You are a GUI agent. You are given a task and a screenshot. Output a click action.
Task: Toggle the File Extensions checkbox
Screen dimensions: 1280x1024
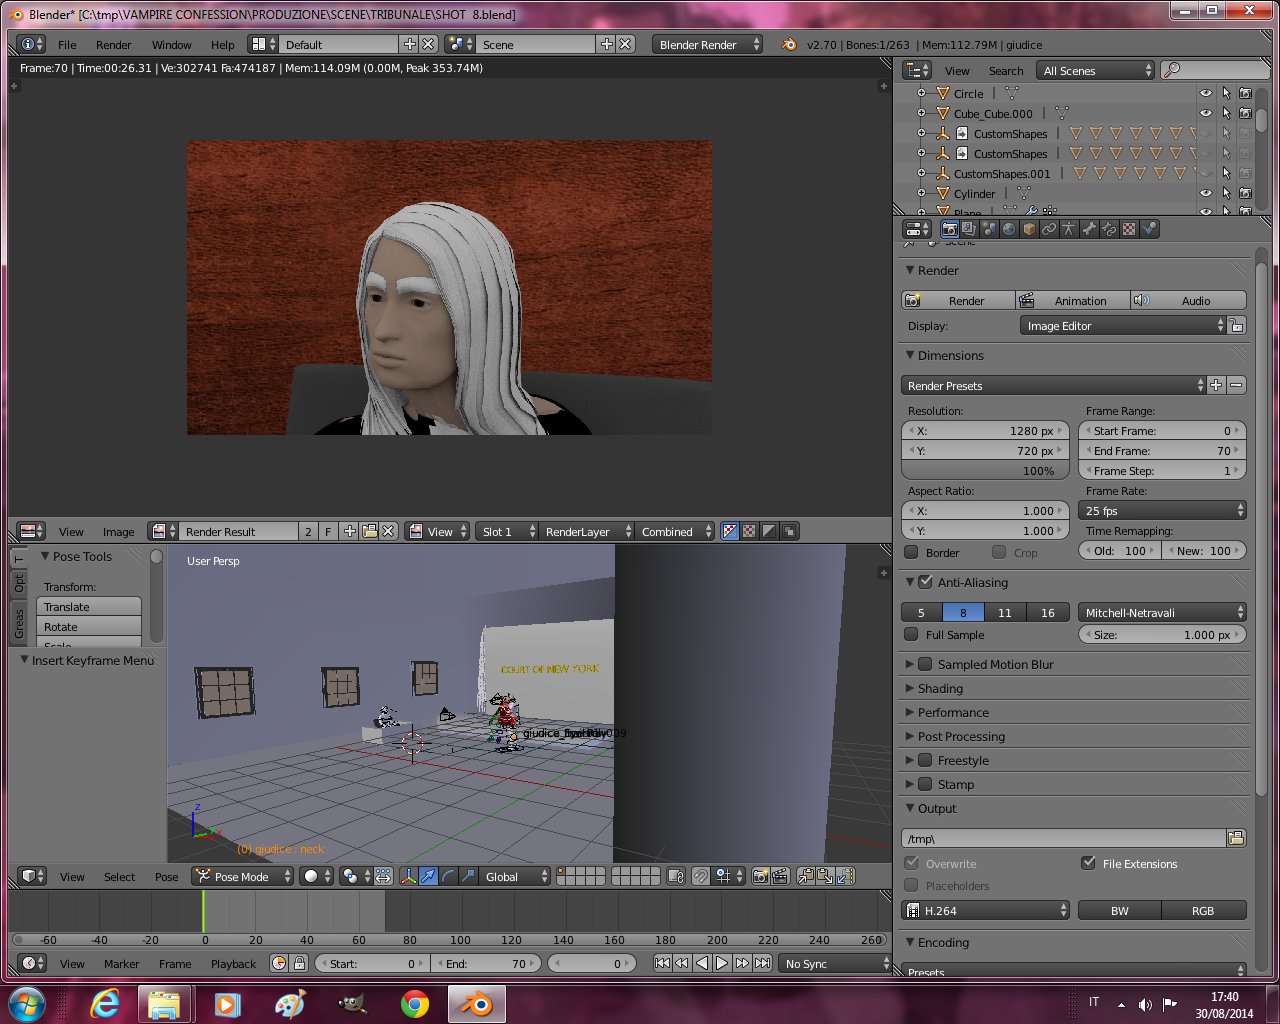1088,863
